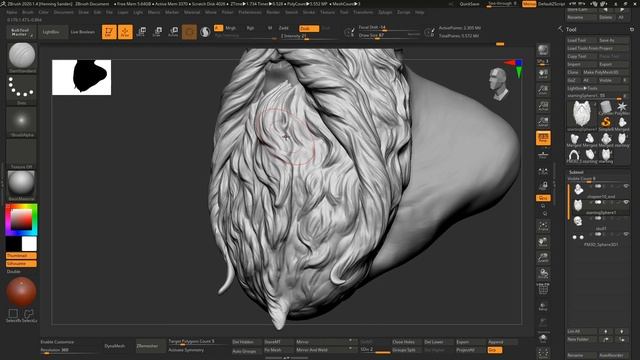
Task: Click the Live Boolean button
Action: pyautogui.click(x=82, y=32)
